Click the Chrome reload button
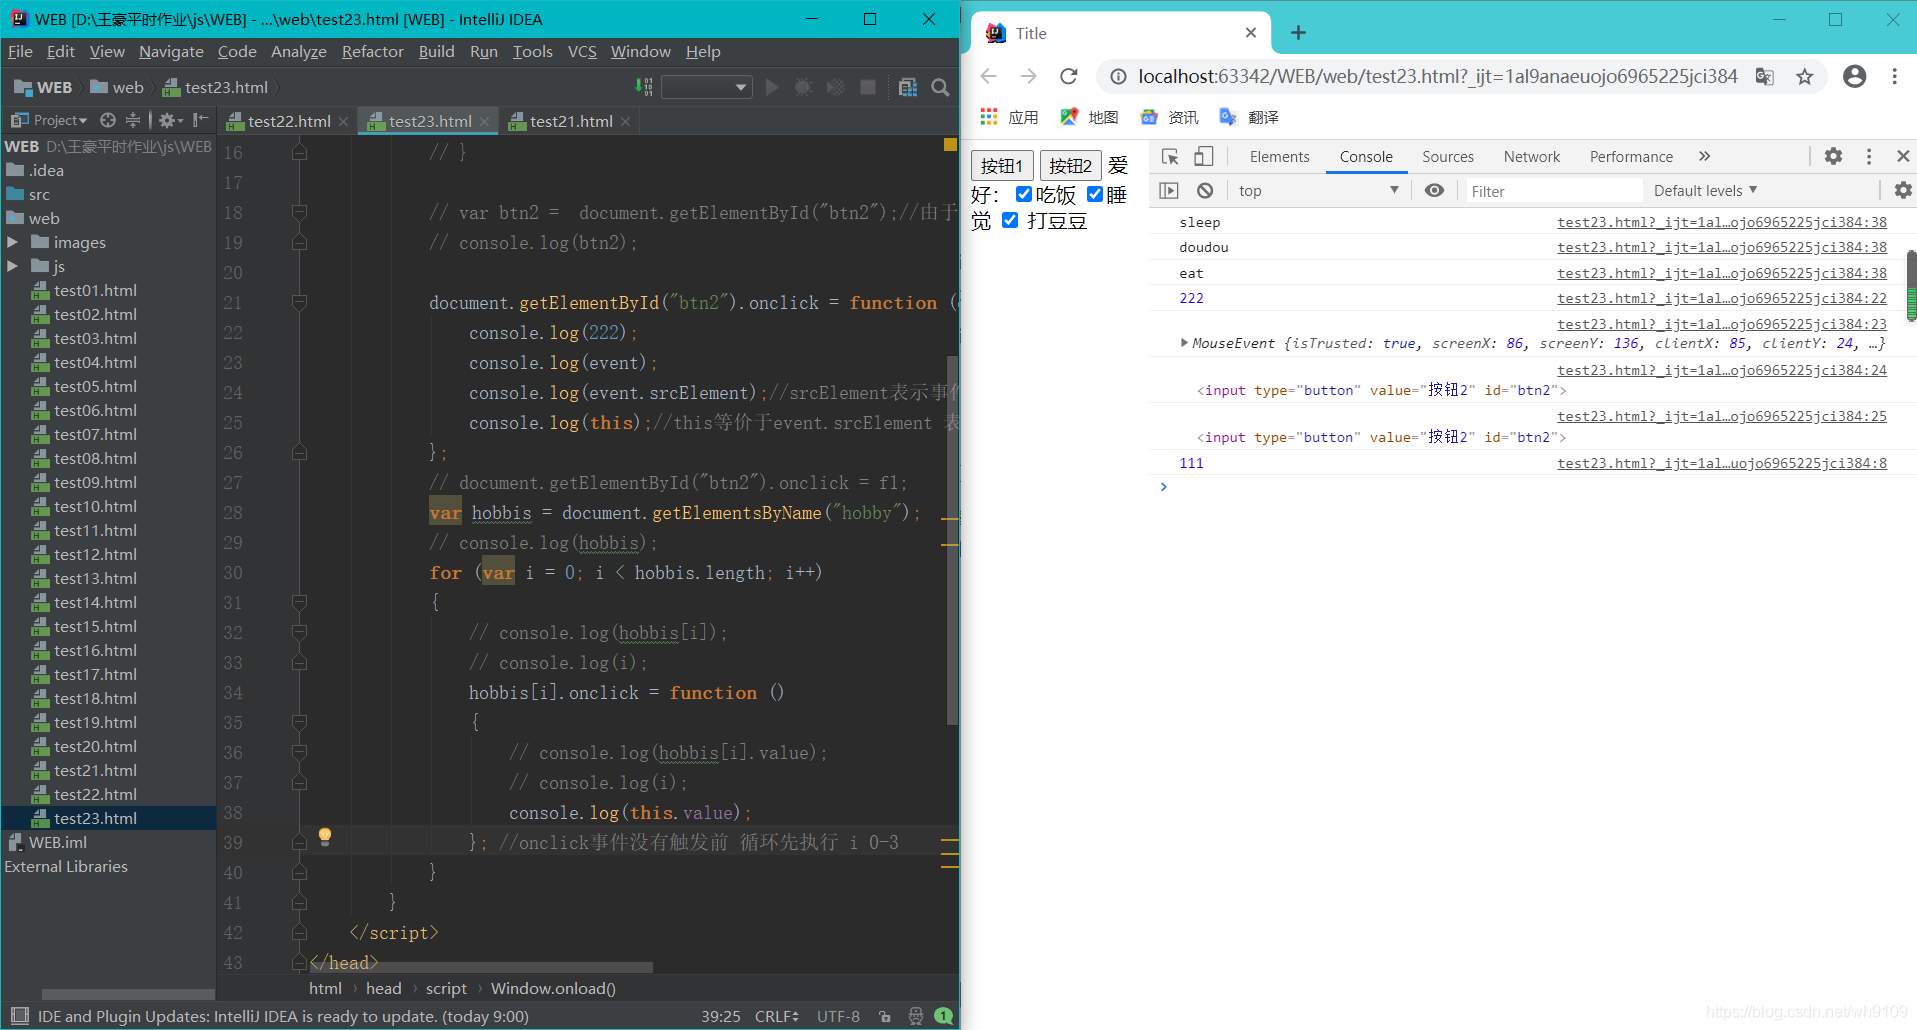The image size is (1917, 1030). (x=1069, y=76)
